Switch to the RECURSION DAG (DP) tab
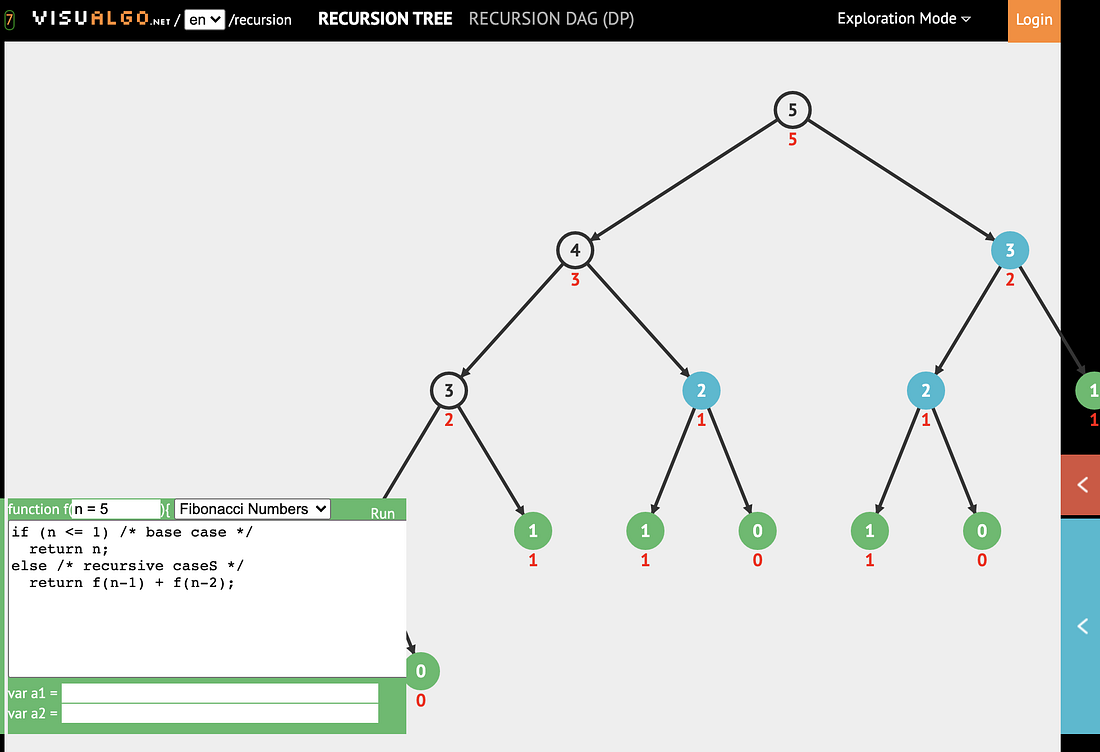1100x752 pixels. coord(551,18)
